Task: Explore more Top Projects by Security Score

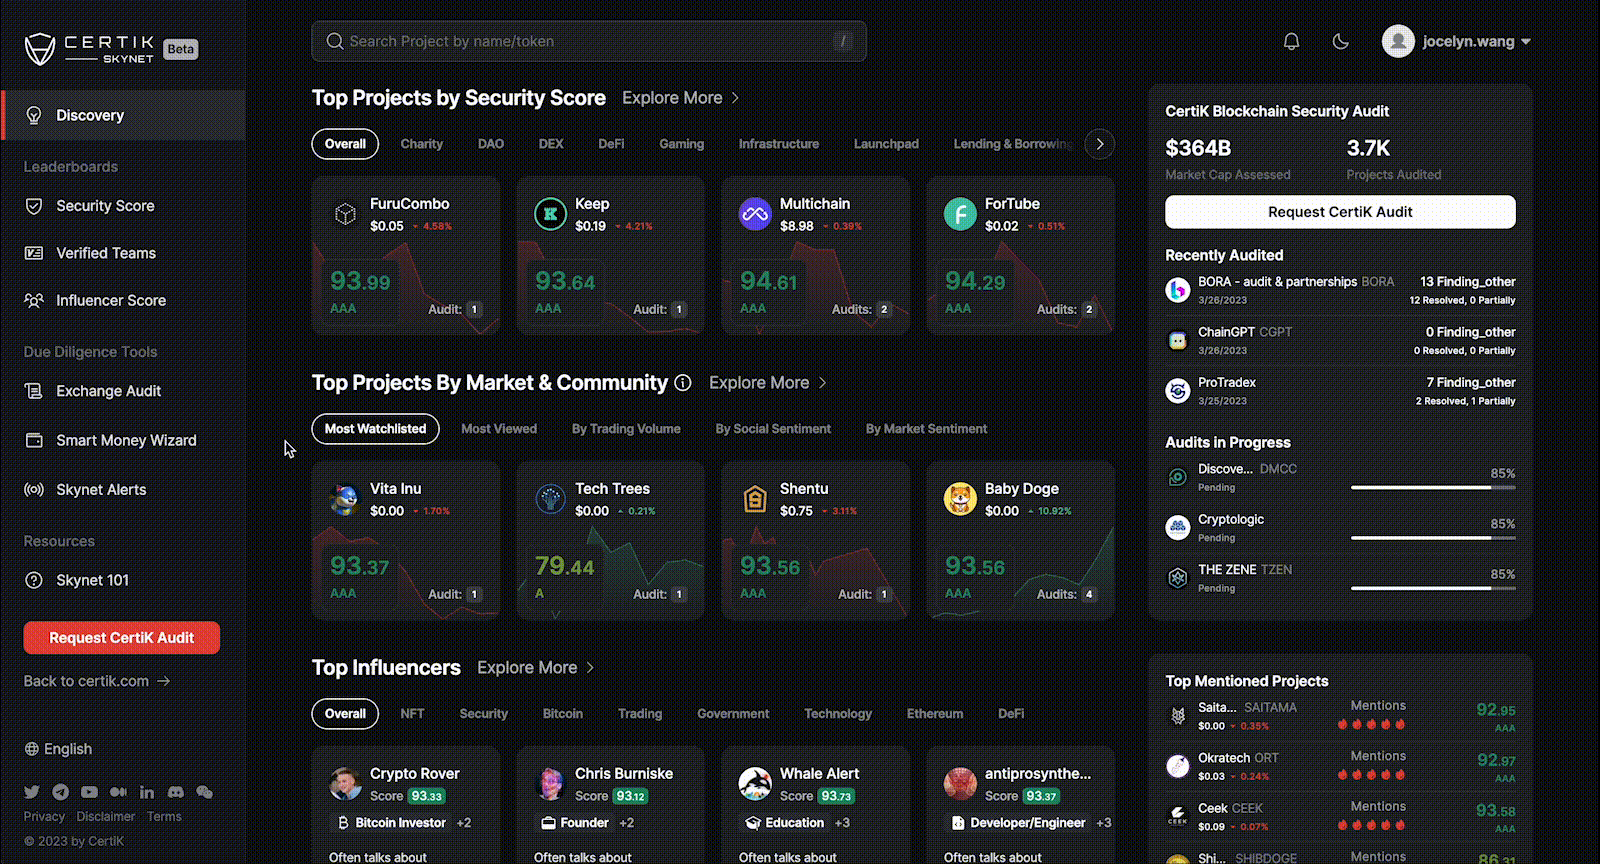Action: (x=681, y=98)
